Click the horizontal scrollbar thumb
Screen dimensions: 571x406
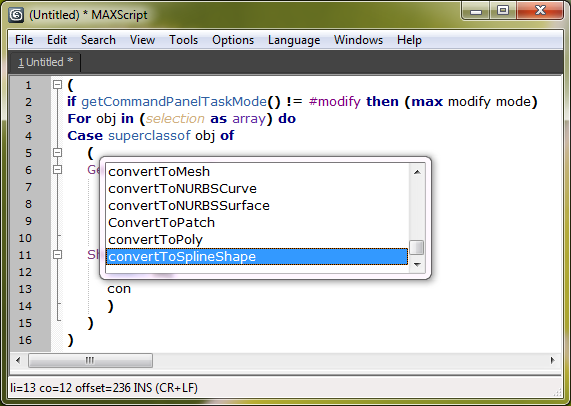90,360
